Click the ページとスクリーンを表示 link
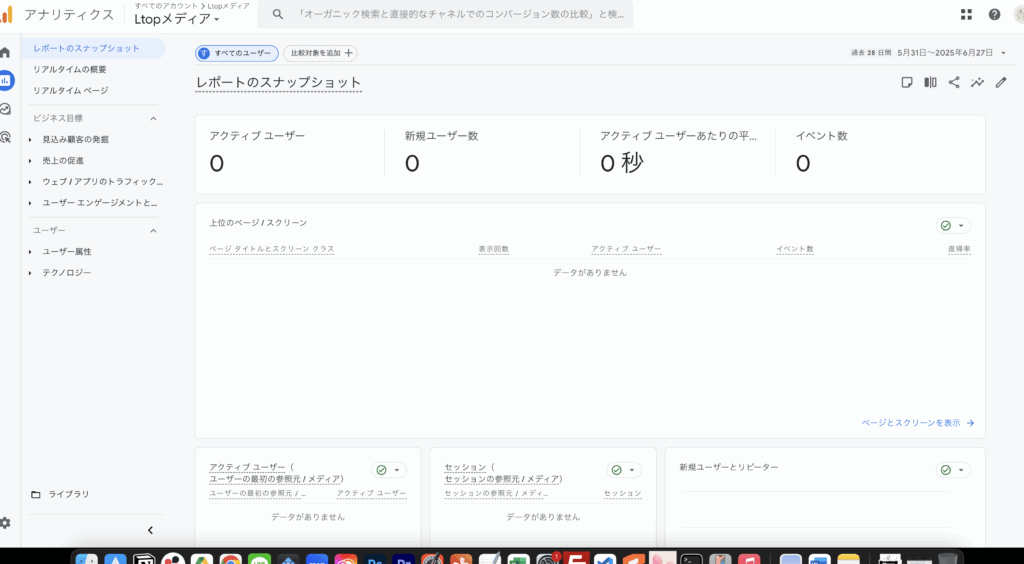Image resolution: width=1024 pixels, height=564 pixels. 917,423
